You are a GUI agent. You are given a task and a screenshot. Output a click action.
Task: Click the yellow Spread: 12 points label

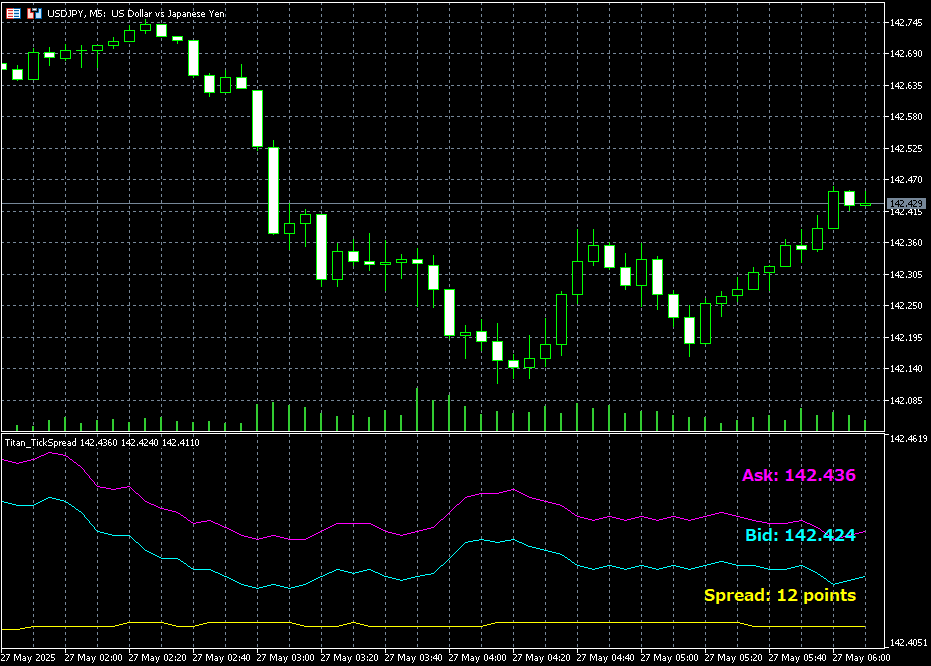pyautogui.click(x=779, y=595)
